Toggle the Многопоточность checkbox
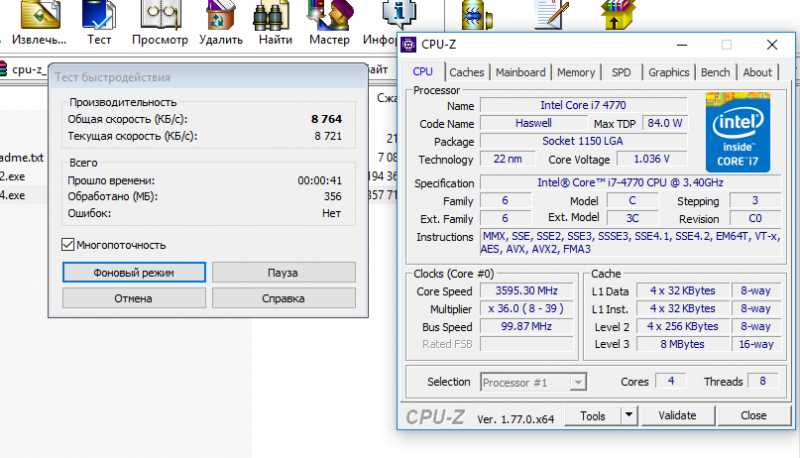 [68, 244]
